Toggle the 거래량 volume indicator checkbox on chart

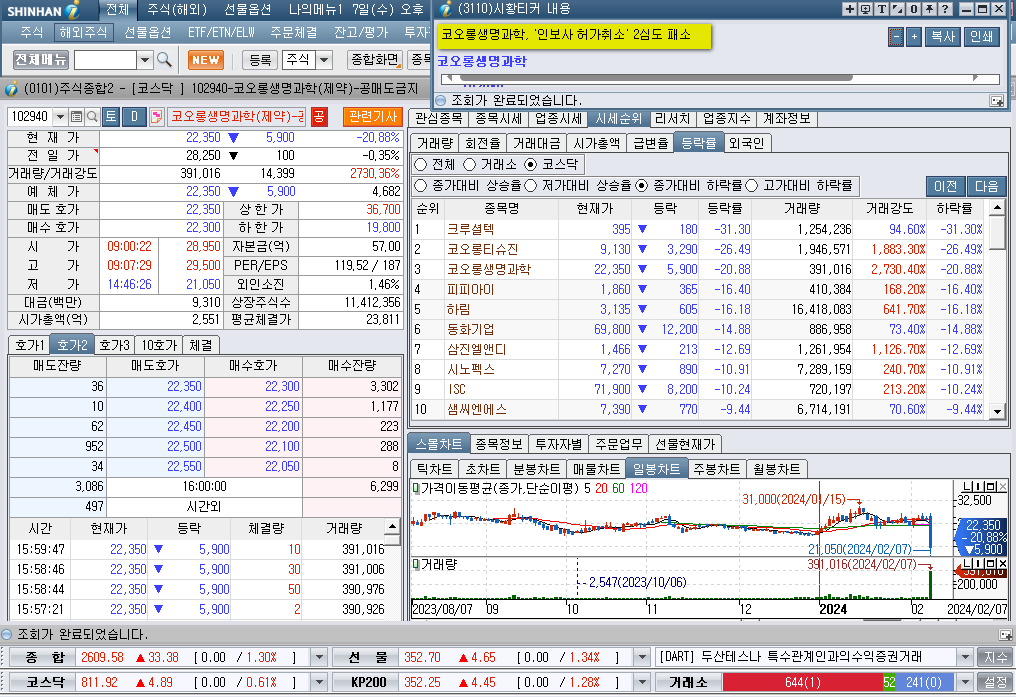point(416,565)
